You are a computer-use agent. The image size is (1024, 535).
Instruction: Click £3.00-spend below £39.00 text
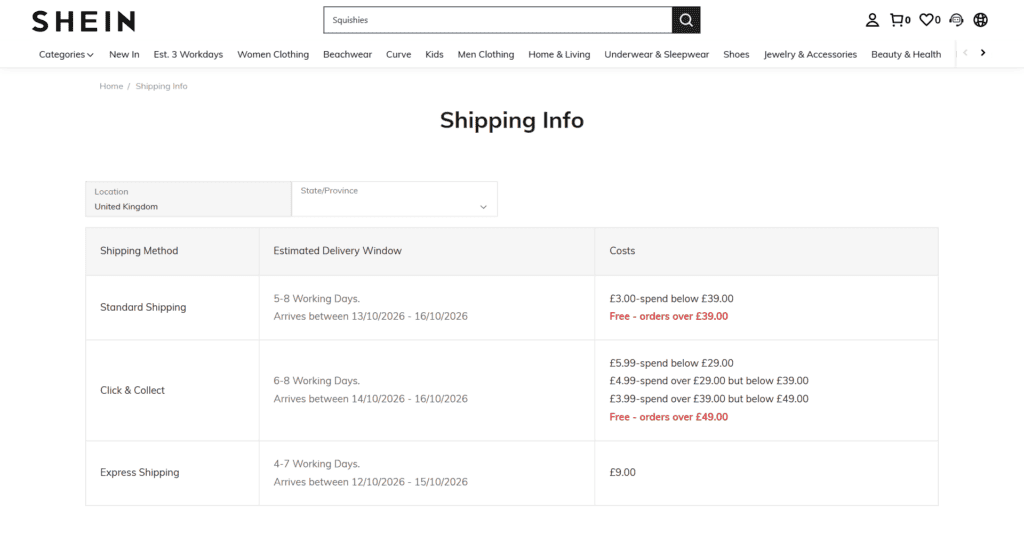coord(671,299)
